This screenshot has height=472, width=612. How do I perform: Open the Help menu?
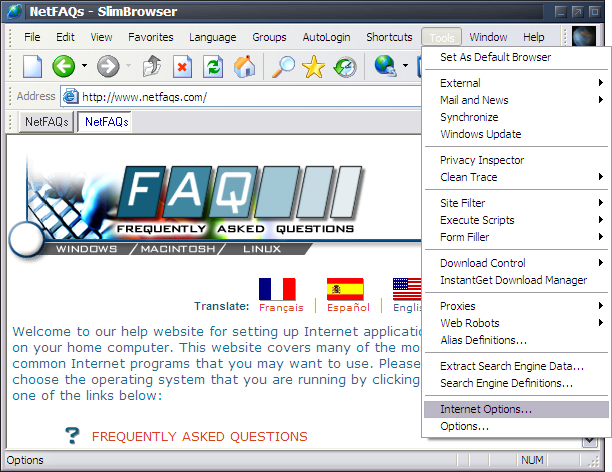coord(534,37)
